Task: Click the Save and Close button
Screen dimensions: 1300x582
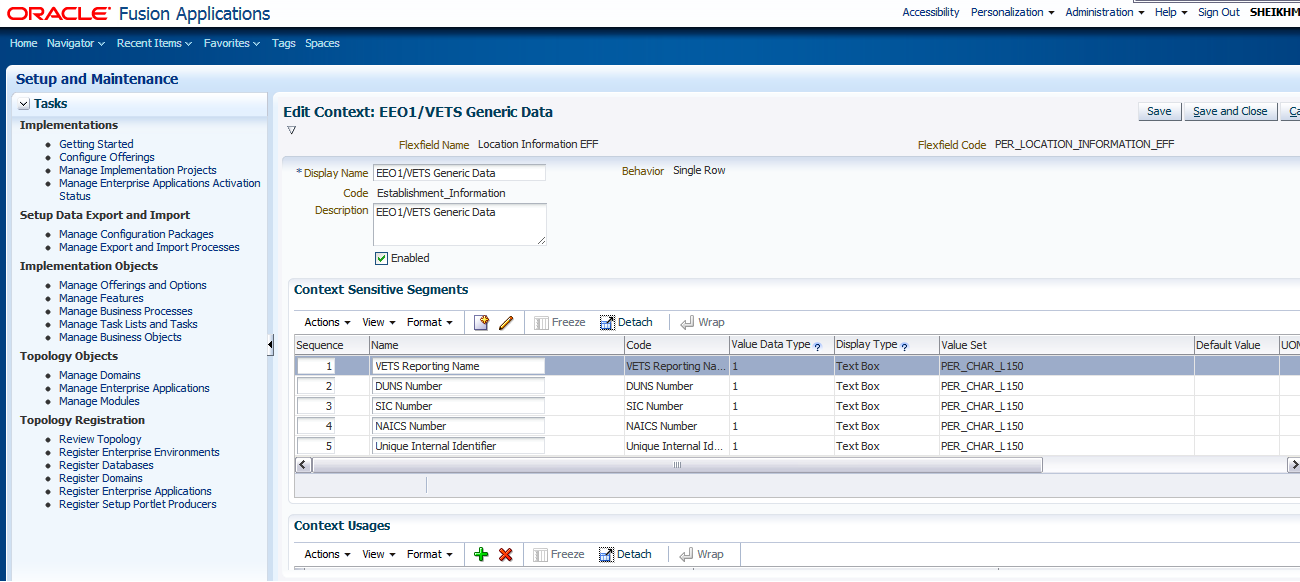Action: click(x=1230, y=111)
